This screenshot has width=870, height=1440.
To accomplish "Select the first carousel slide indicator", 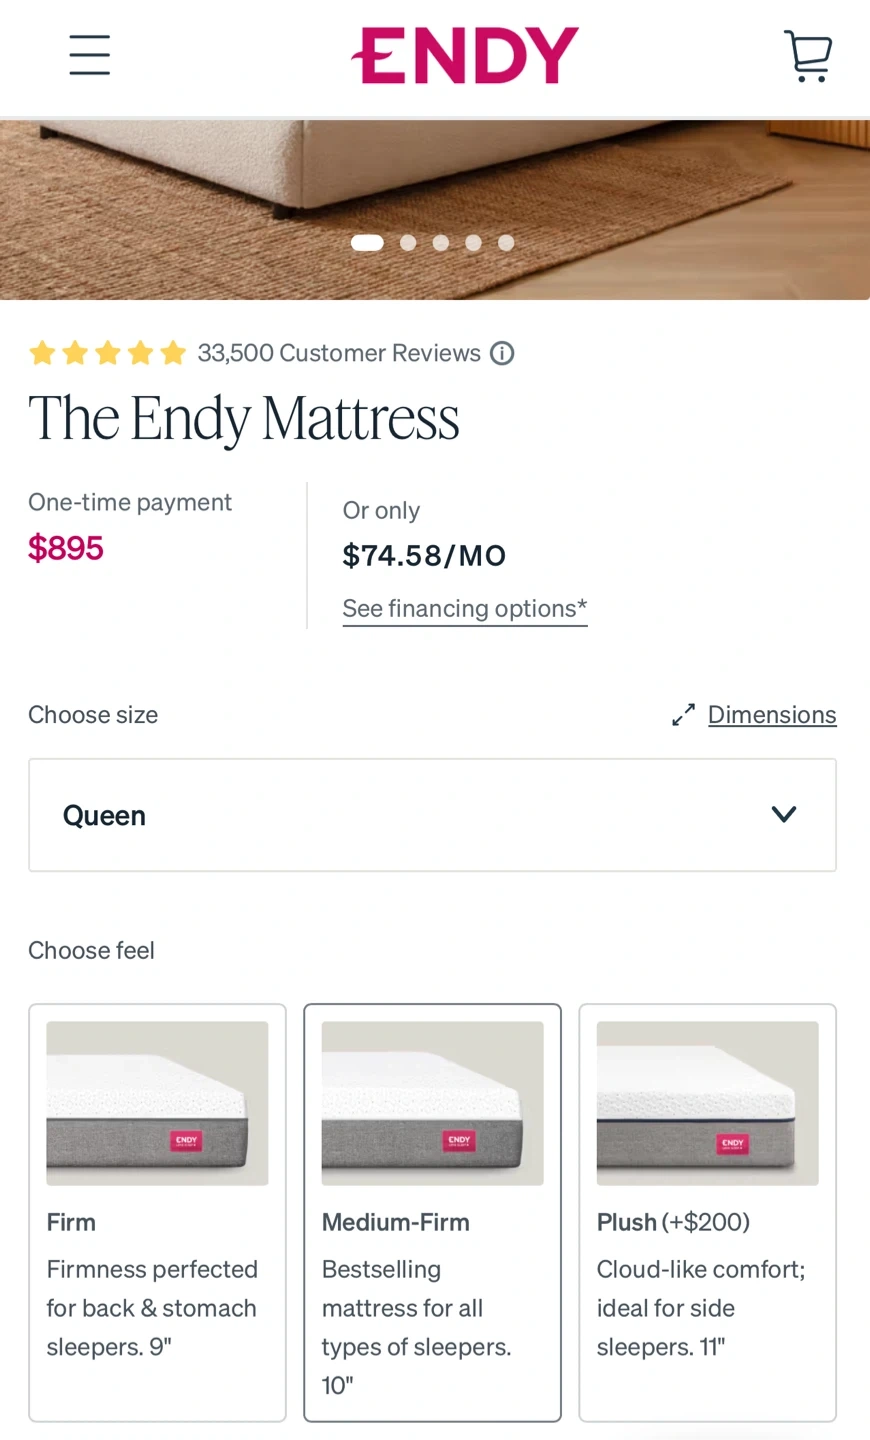I will tap(367, 242).
